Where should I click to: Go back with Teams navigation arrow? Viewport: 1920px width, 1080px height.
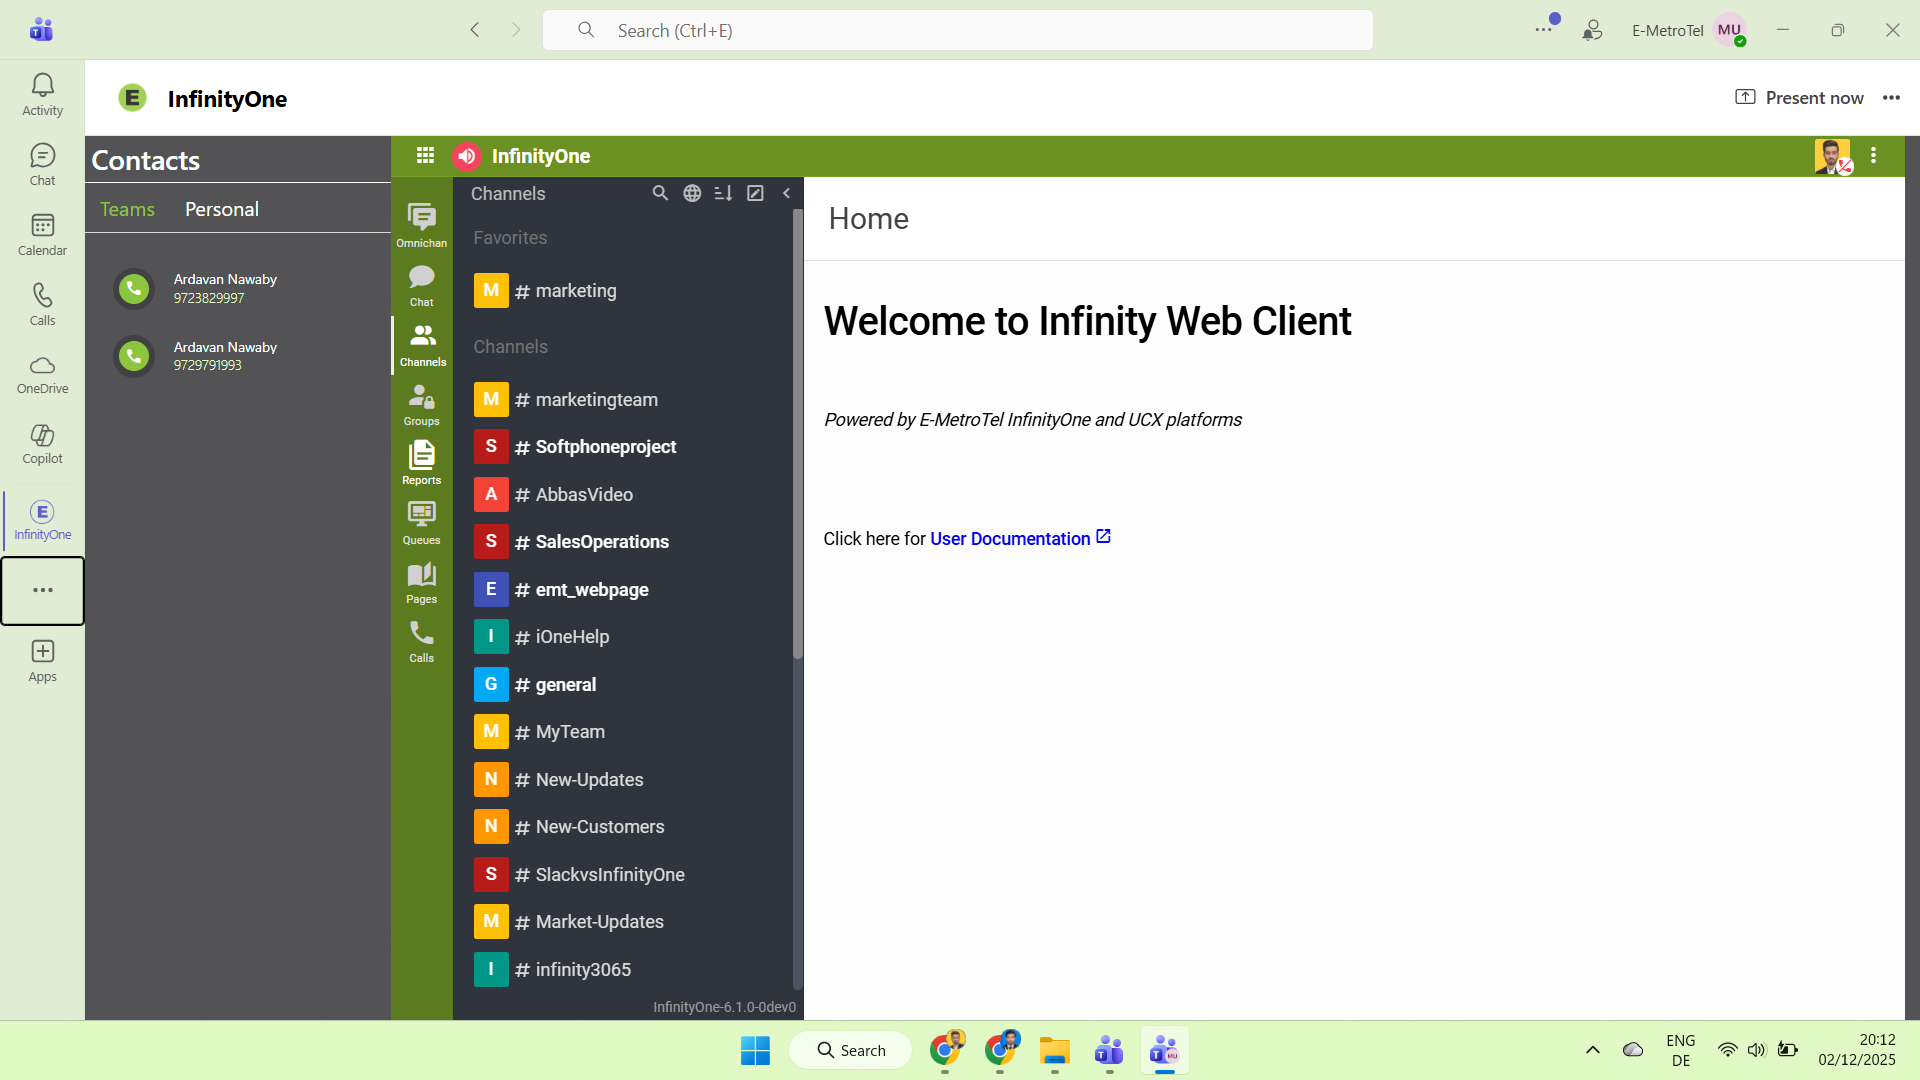coord(475,30)
